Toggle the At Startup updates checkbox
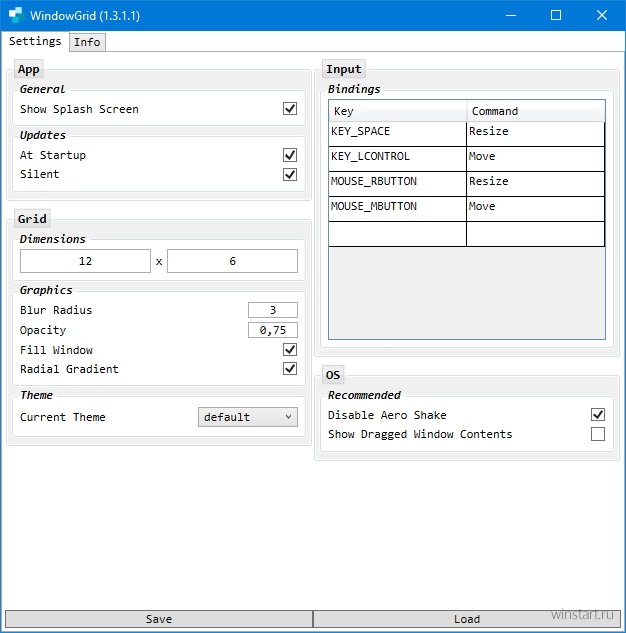Screen dimensions: 626x633 [290, 155]
